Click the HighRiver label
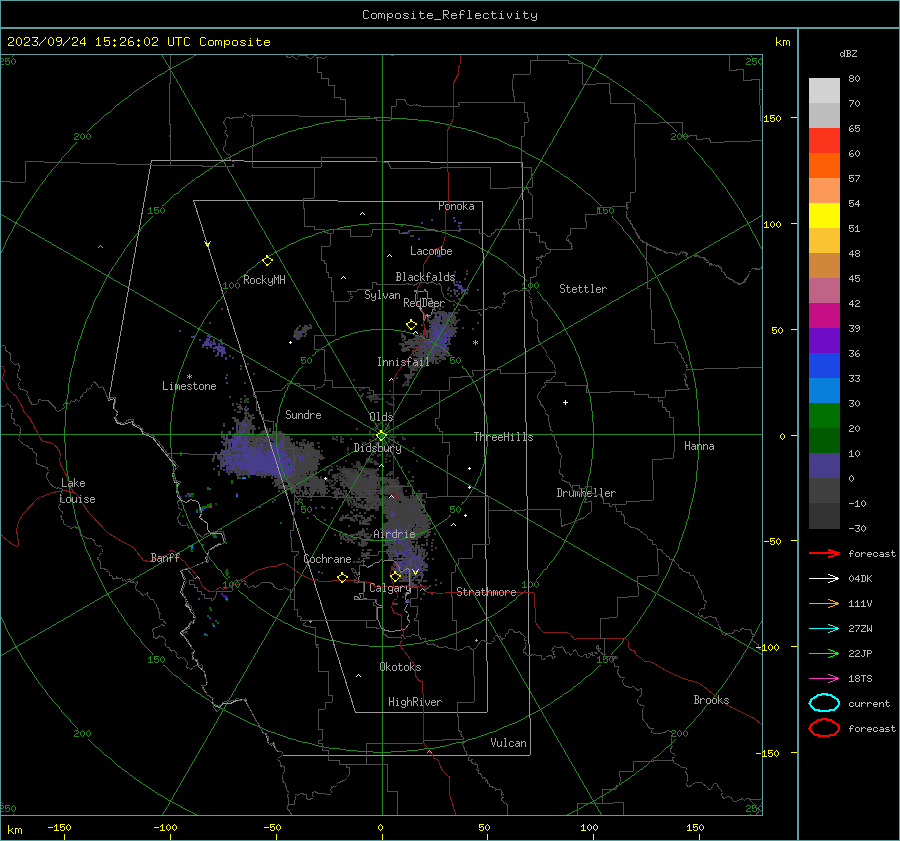 [x=415, y=702]
